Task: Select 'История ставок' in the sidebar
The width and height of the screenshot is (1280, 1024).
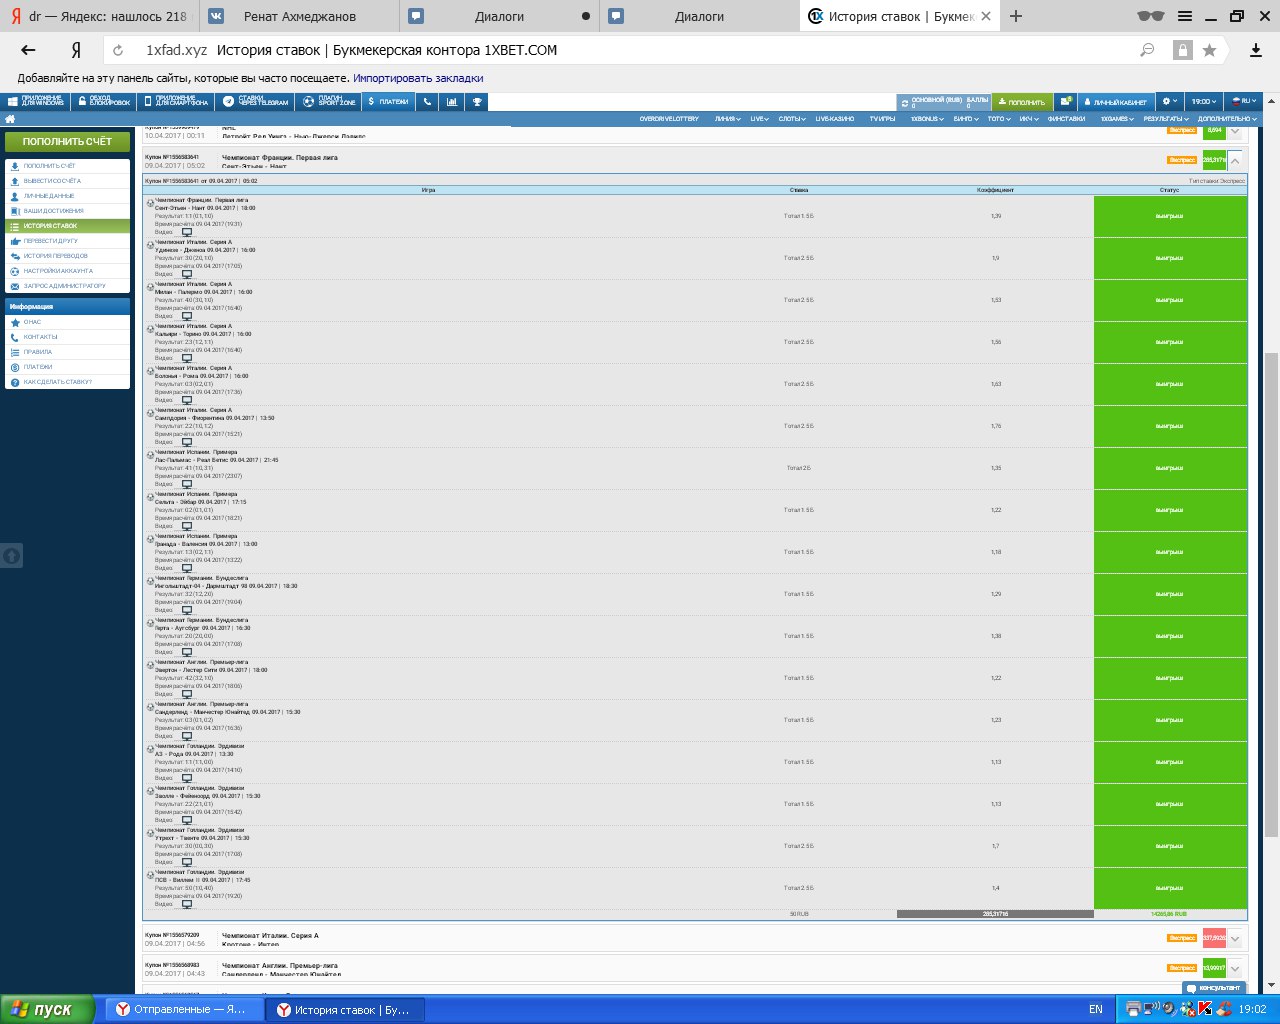Action: [x=67, y=226]
